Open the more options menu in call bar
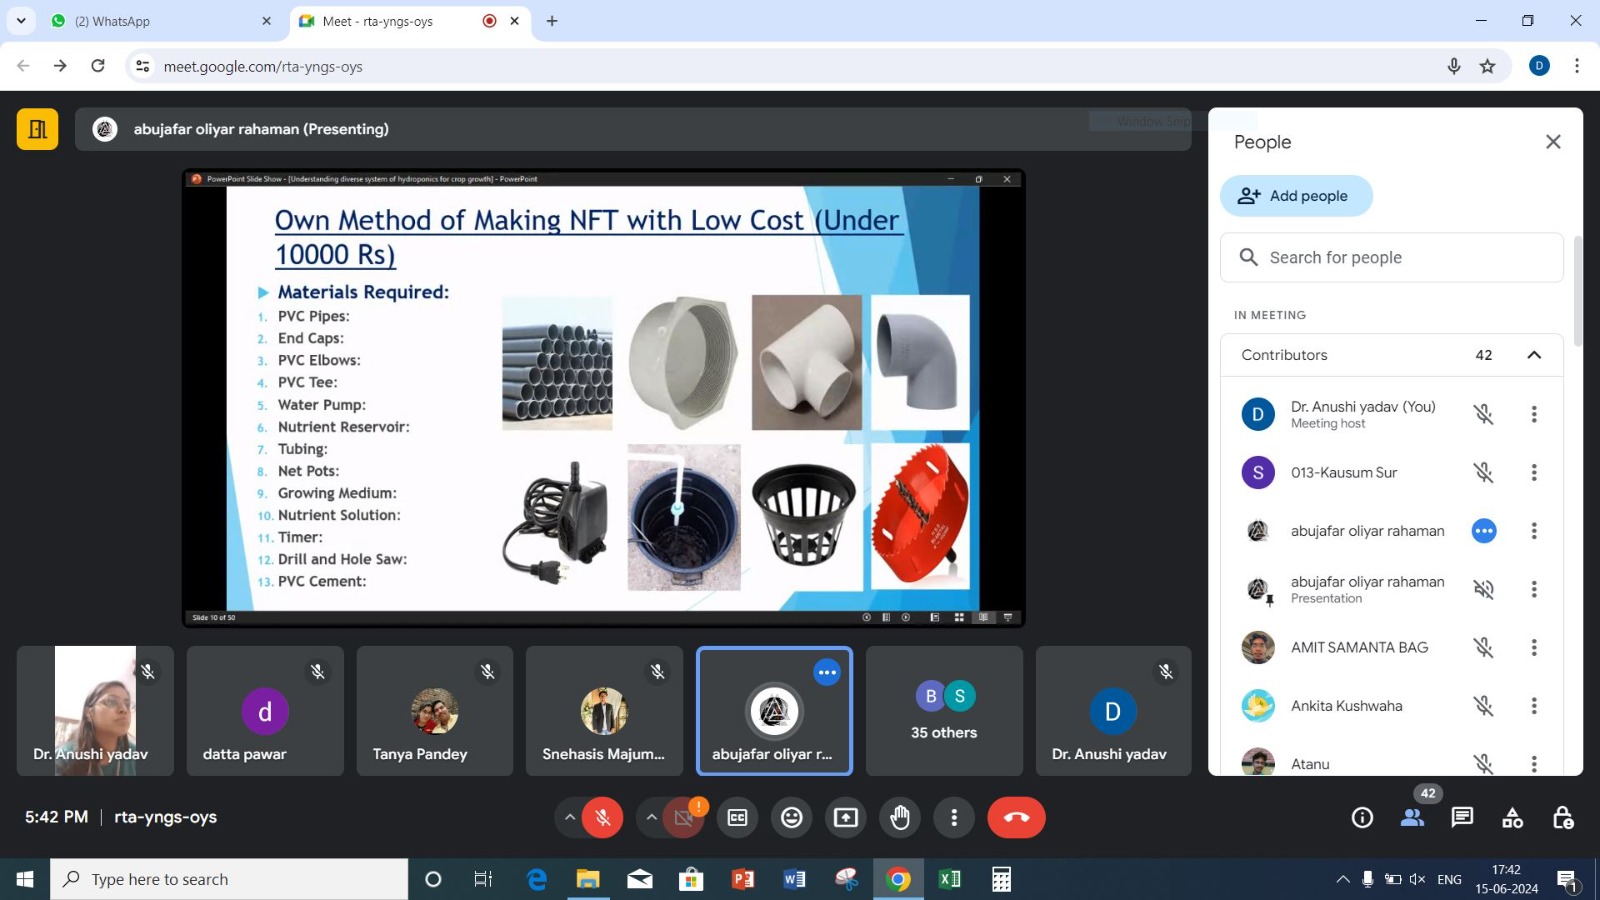Viewport: 1600px width, 900px height. (x=954, y=818)
